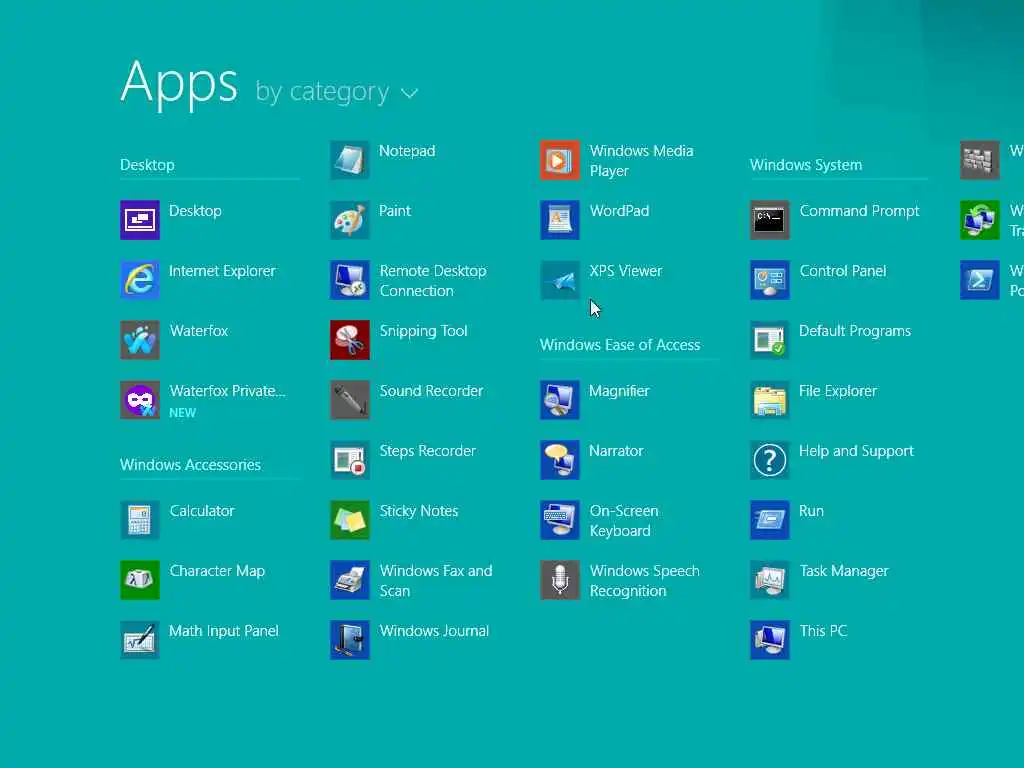Select the Desktop group header

pyautogui.click(x=148, y=165)
